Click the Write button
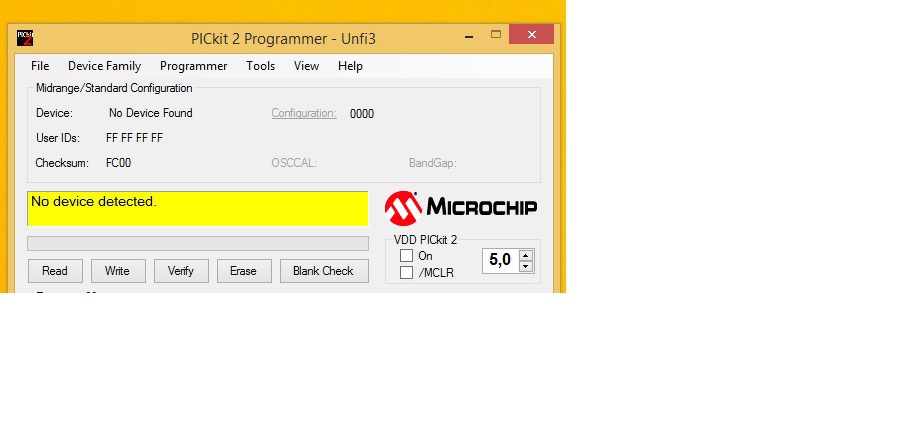Image resolution: width=912 pixels, height=441 pixels. [118, 271]
